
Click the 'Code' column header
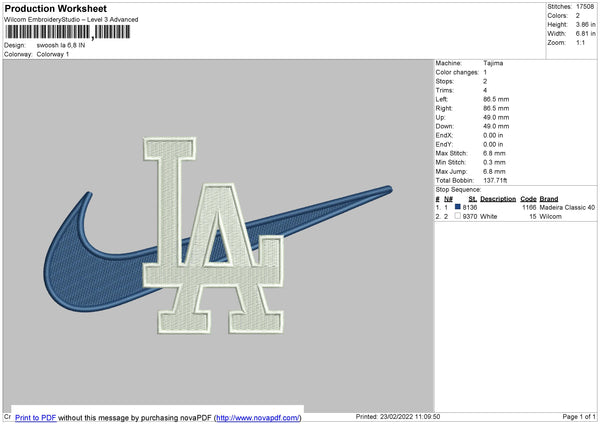pos(528,199)
